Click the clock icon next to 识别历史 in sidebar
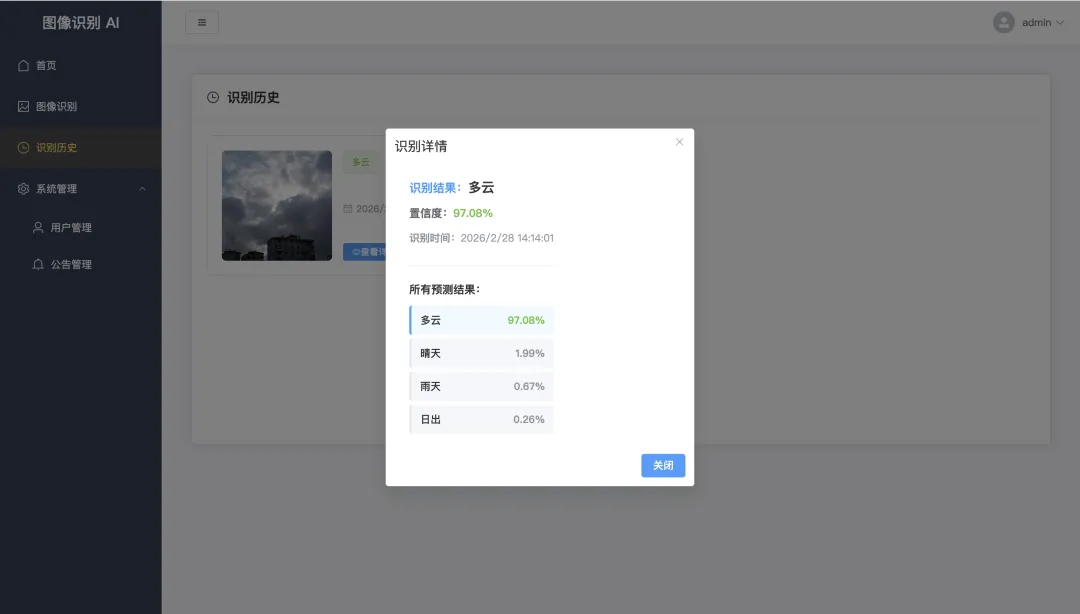This screenshot has width=1080, height=614. (23, 147)
